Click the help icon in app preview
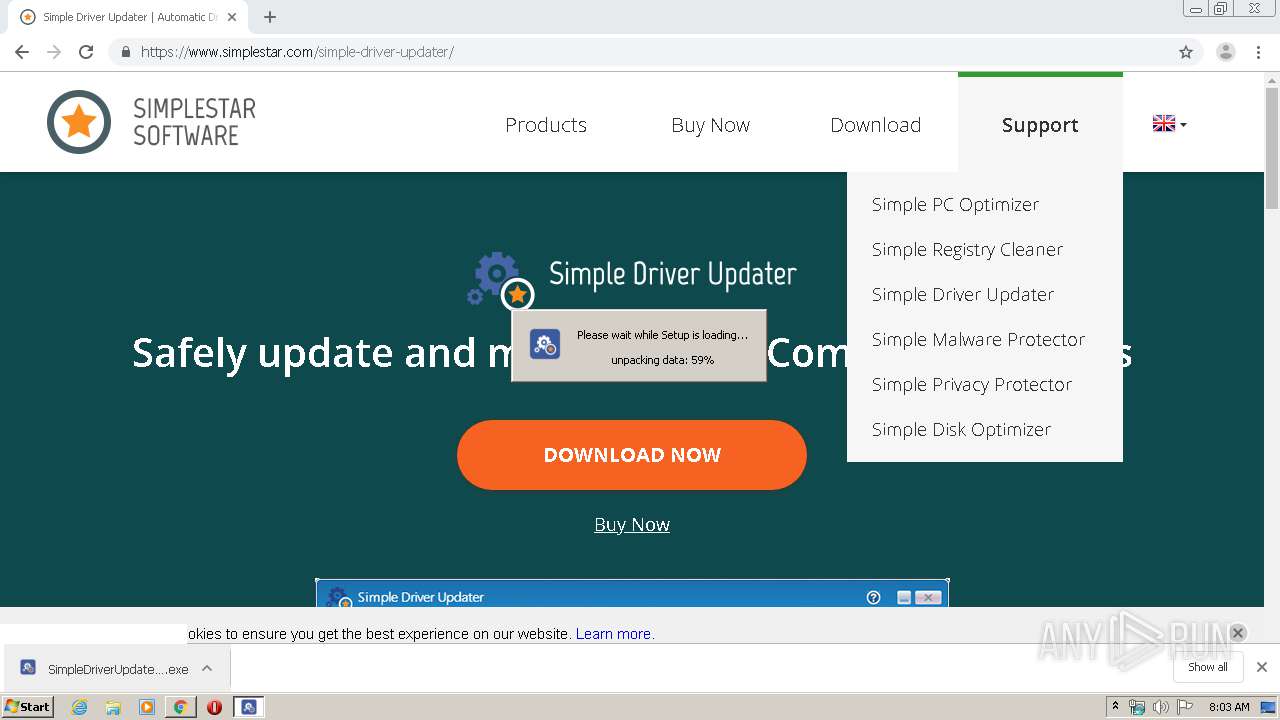1280x720 pixels. click(873, 597)
